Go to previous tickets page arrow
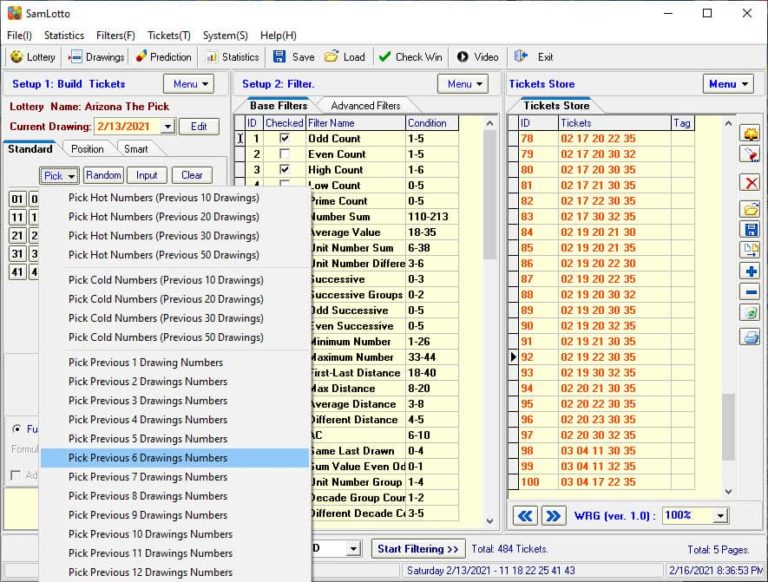 (525, 516)
